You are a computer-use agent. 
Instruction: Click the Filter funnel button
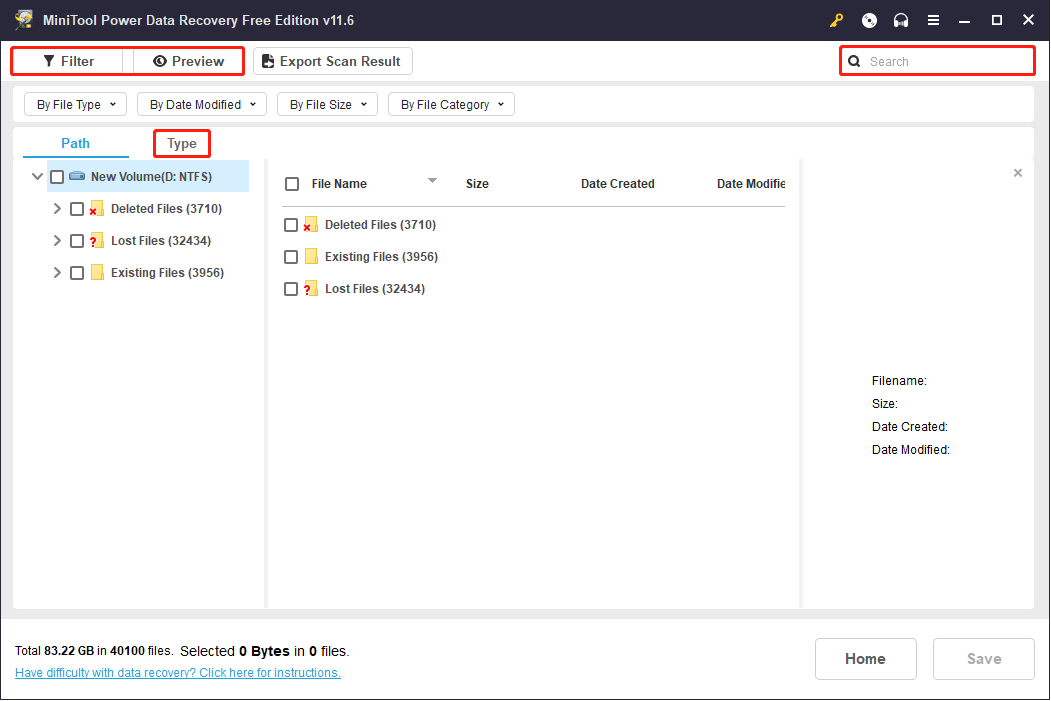coord(68,61)
